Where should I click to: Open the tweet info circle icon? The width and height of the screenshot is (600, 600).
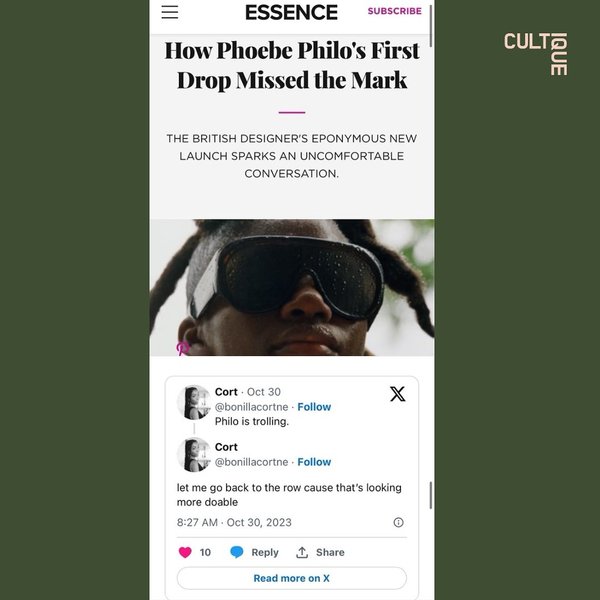click(398, 522)
